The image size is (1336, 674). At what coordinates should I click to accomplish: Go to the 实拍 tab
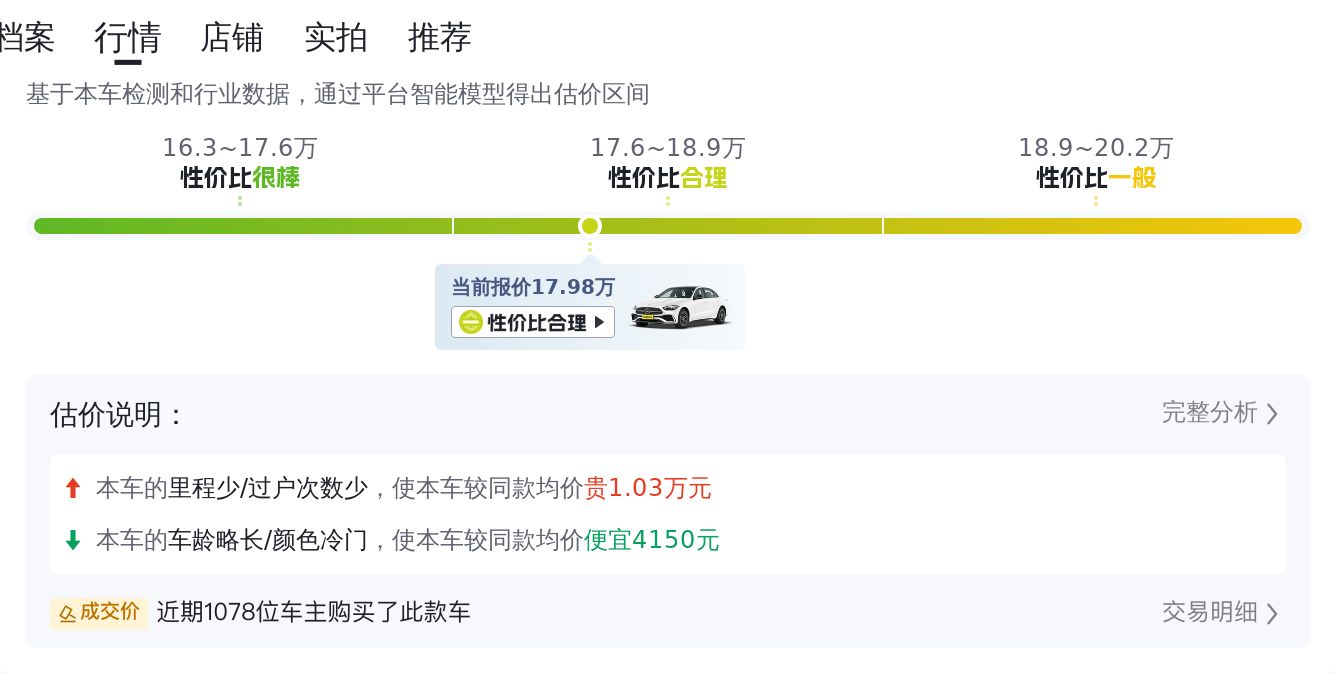point(336,38)
